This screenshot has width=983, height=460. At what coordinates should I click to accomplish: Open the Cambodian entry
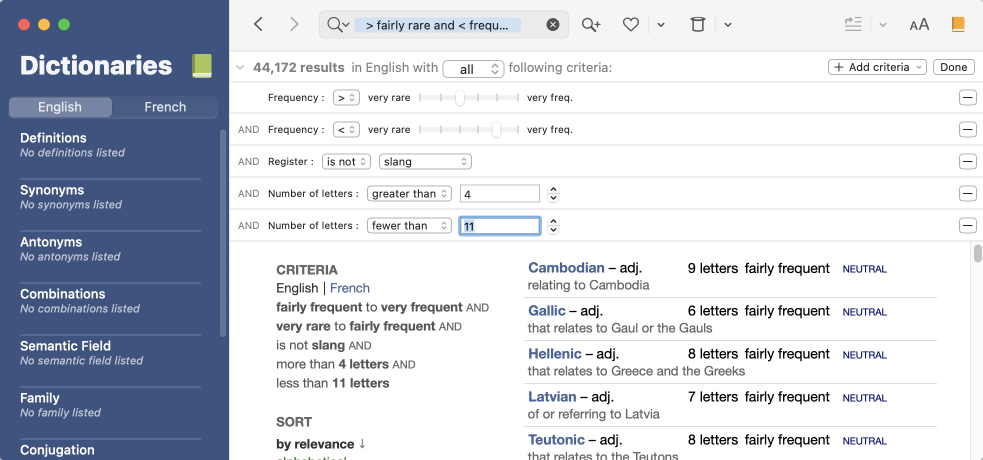pyautogui.click(x=566, y=268)
